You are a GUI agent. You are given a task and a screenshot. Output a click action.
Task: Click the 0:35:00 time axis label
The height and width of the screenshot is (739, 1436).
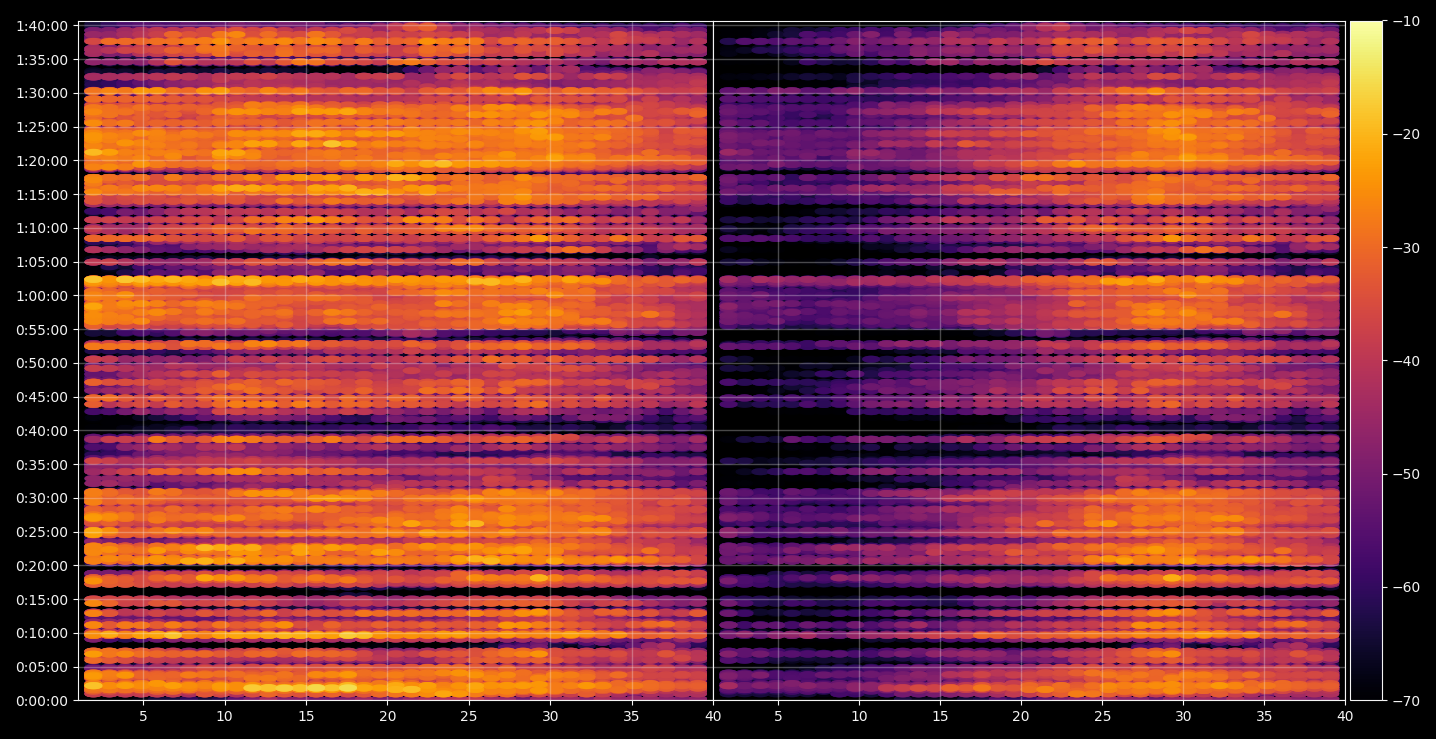(x=43, y=465)
